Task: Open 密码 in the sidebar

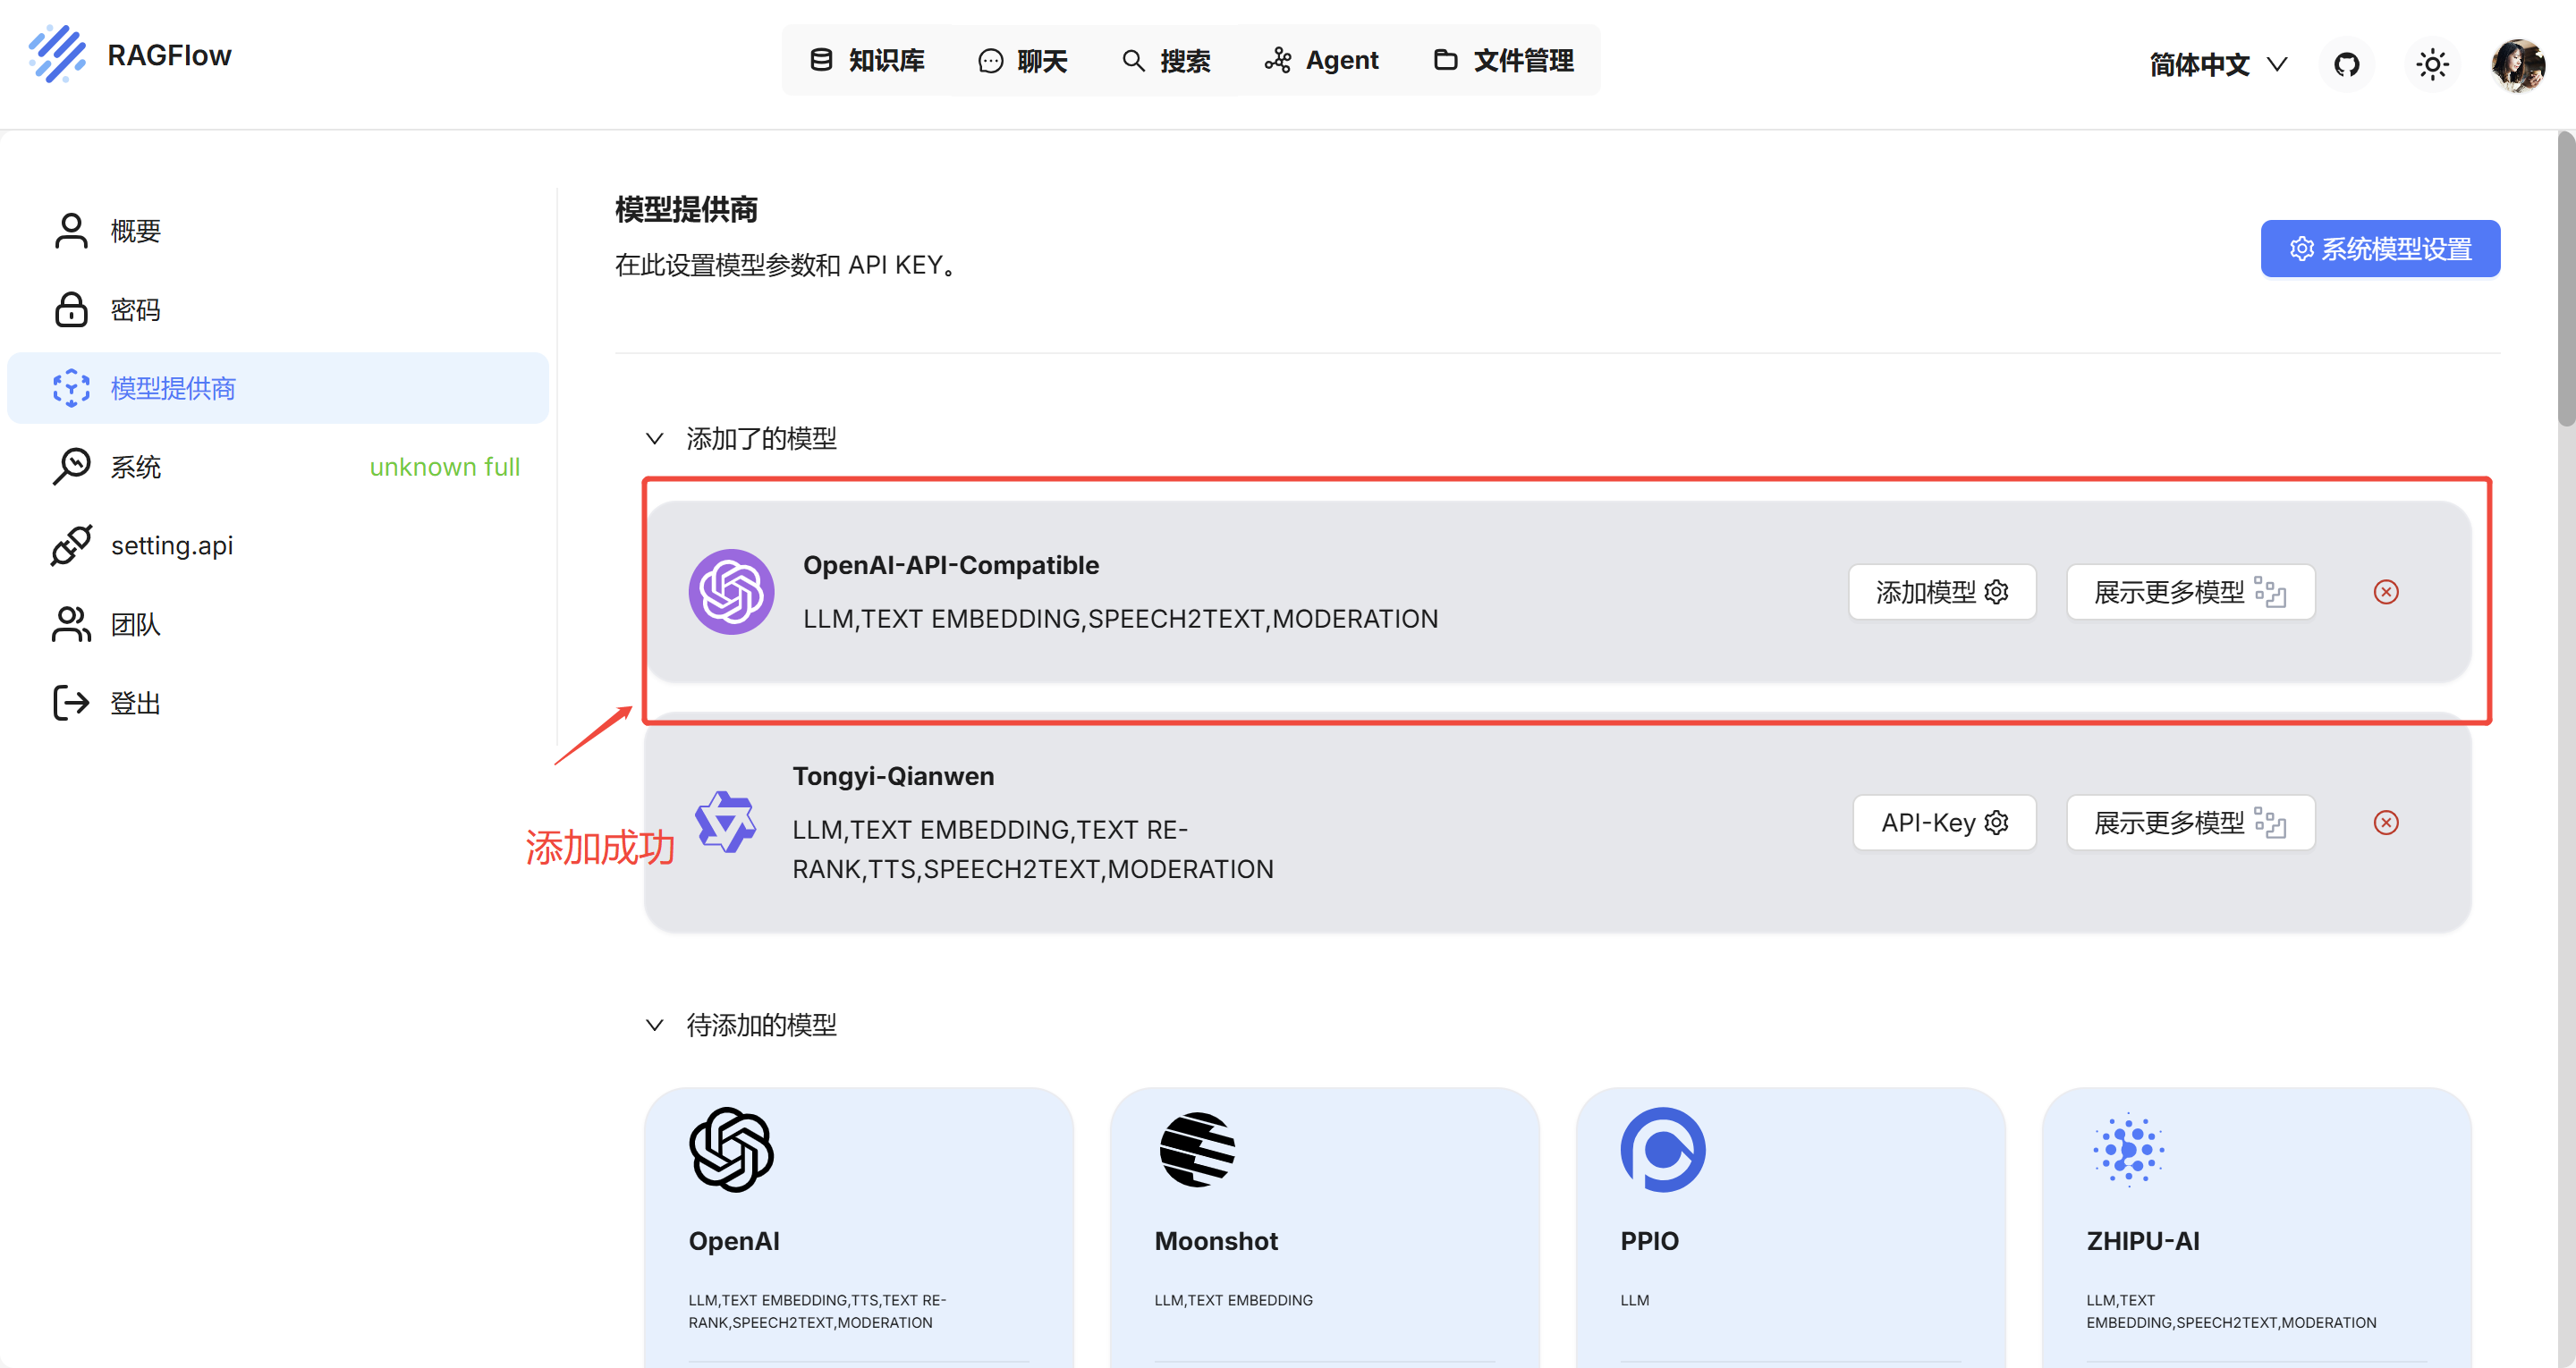Action: point(278,310)
